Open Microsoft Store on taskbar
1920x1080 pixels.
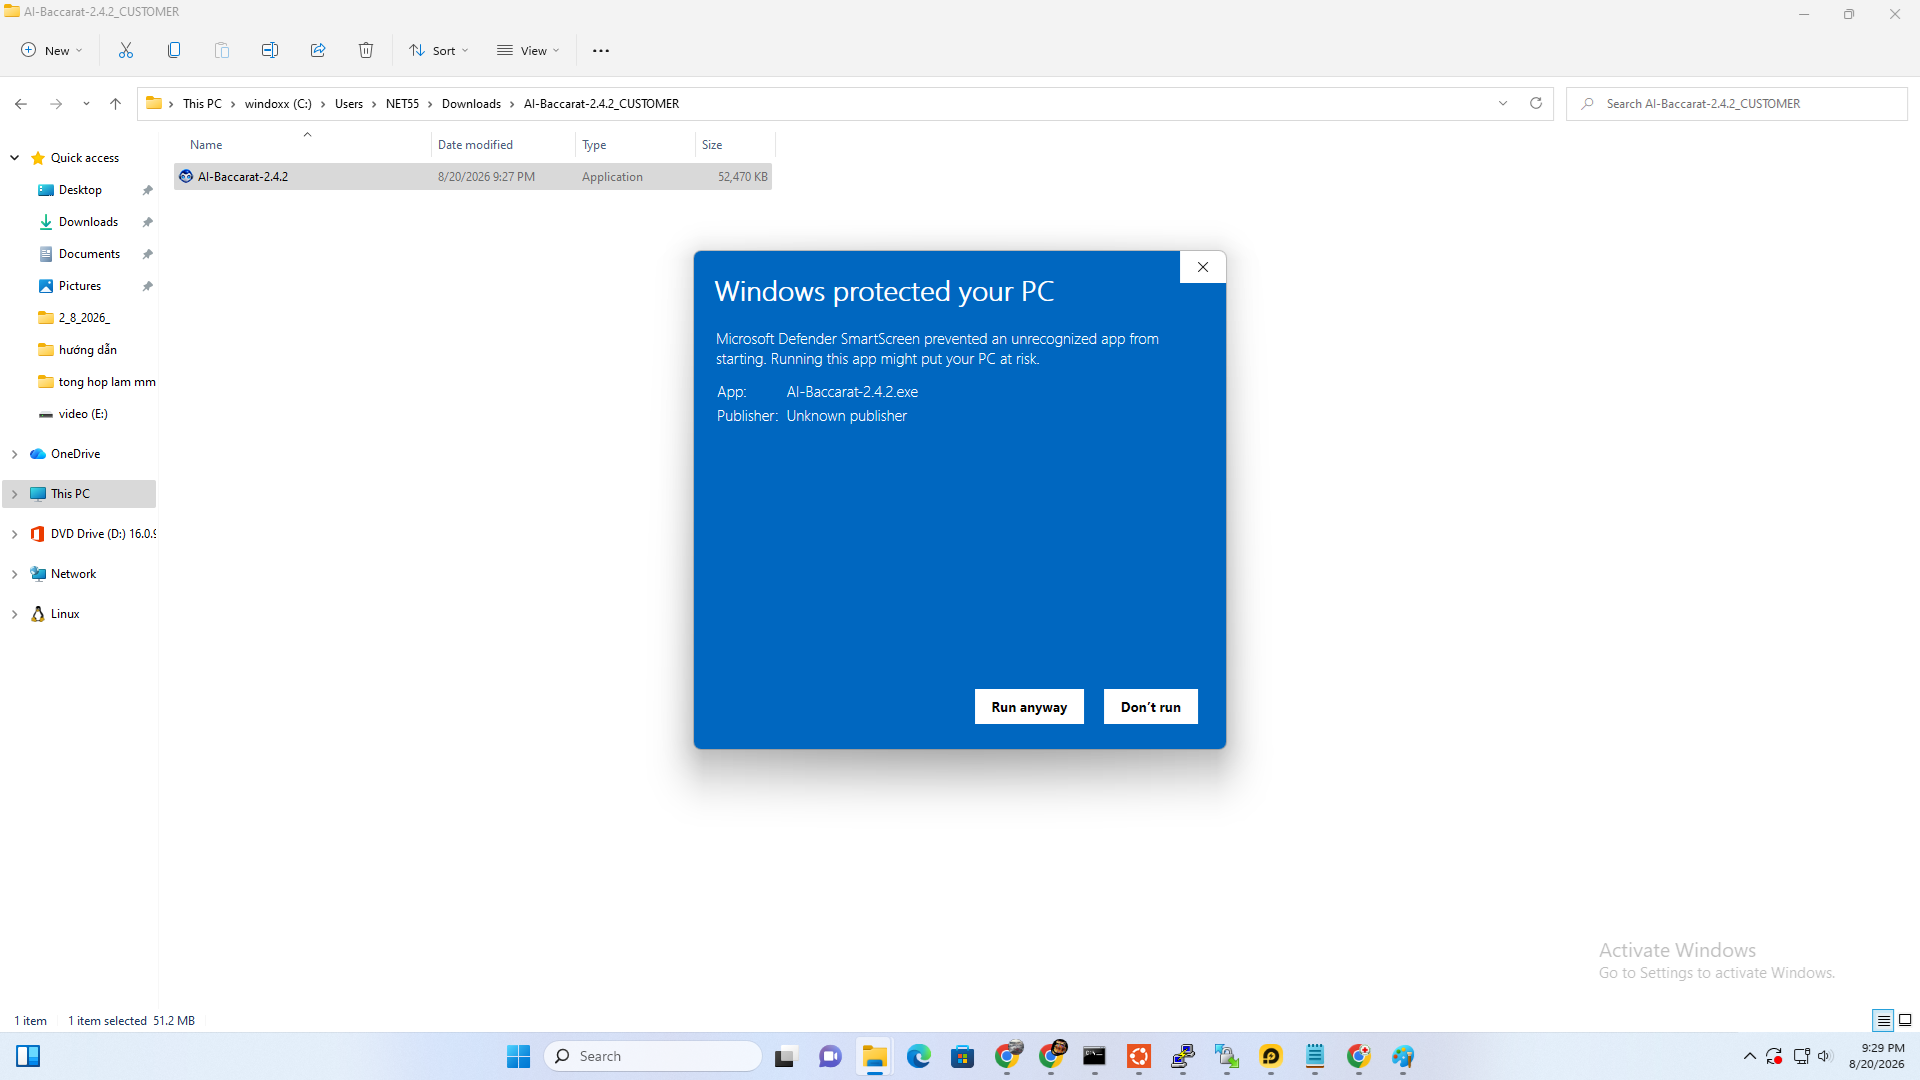point(962,1056)
